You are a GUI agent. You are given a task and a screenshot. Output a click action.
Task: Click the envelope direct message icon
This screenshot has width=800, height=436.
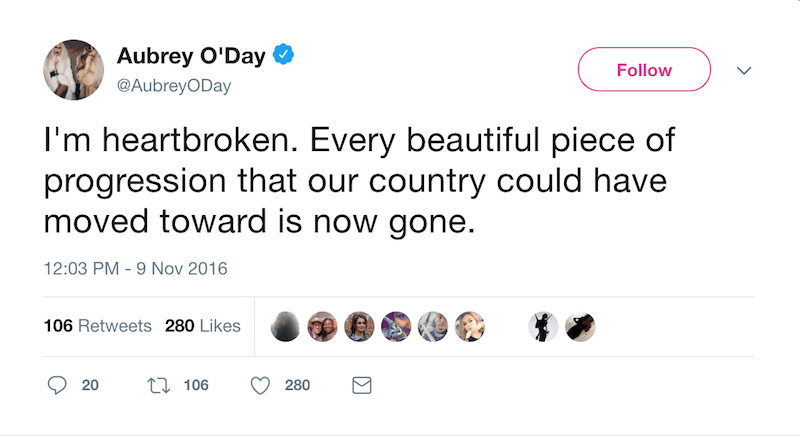363,385
